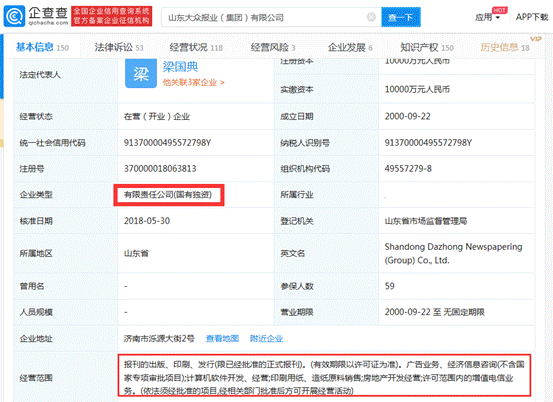Viewport: 553px width, 402px height.
Task: Select the status 在营（开业）企业
Action: tap(157, 116)
